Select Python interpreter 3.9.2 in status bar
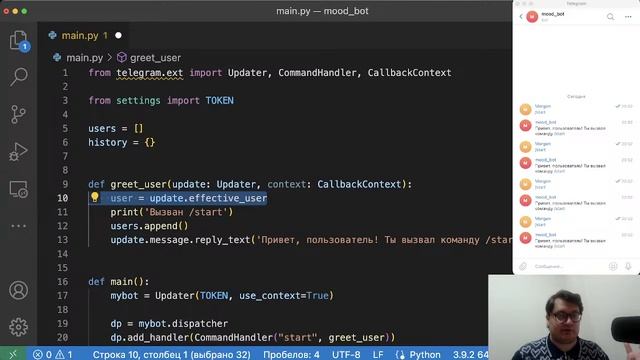This screenshot has height=360, width=640. point(470,354)
